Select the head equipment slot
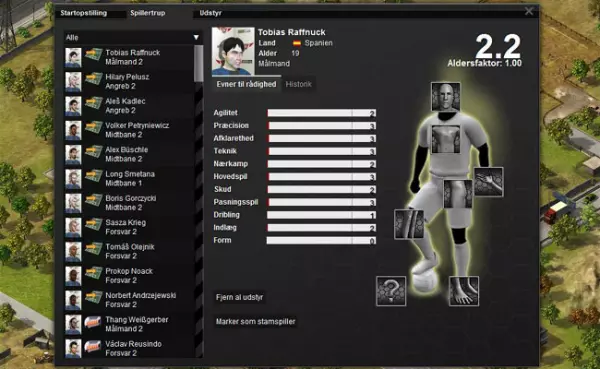 point(445,97)
